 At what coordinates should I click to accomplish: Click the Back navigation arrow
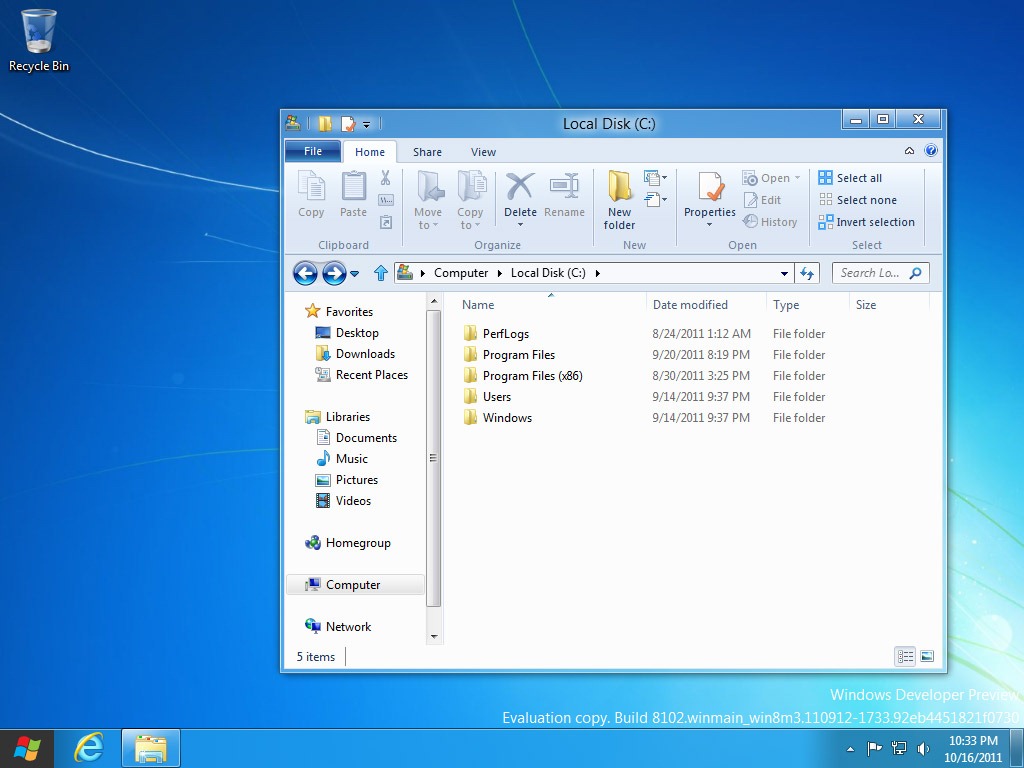tap(305, 273)
